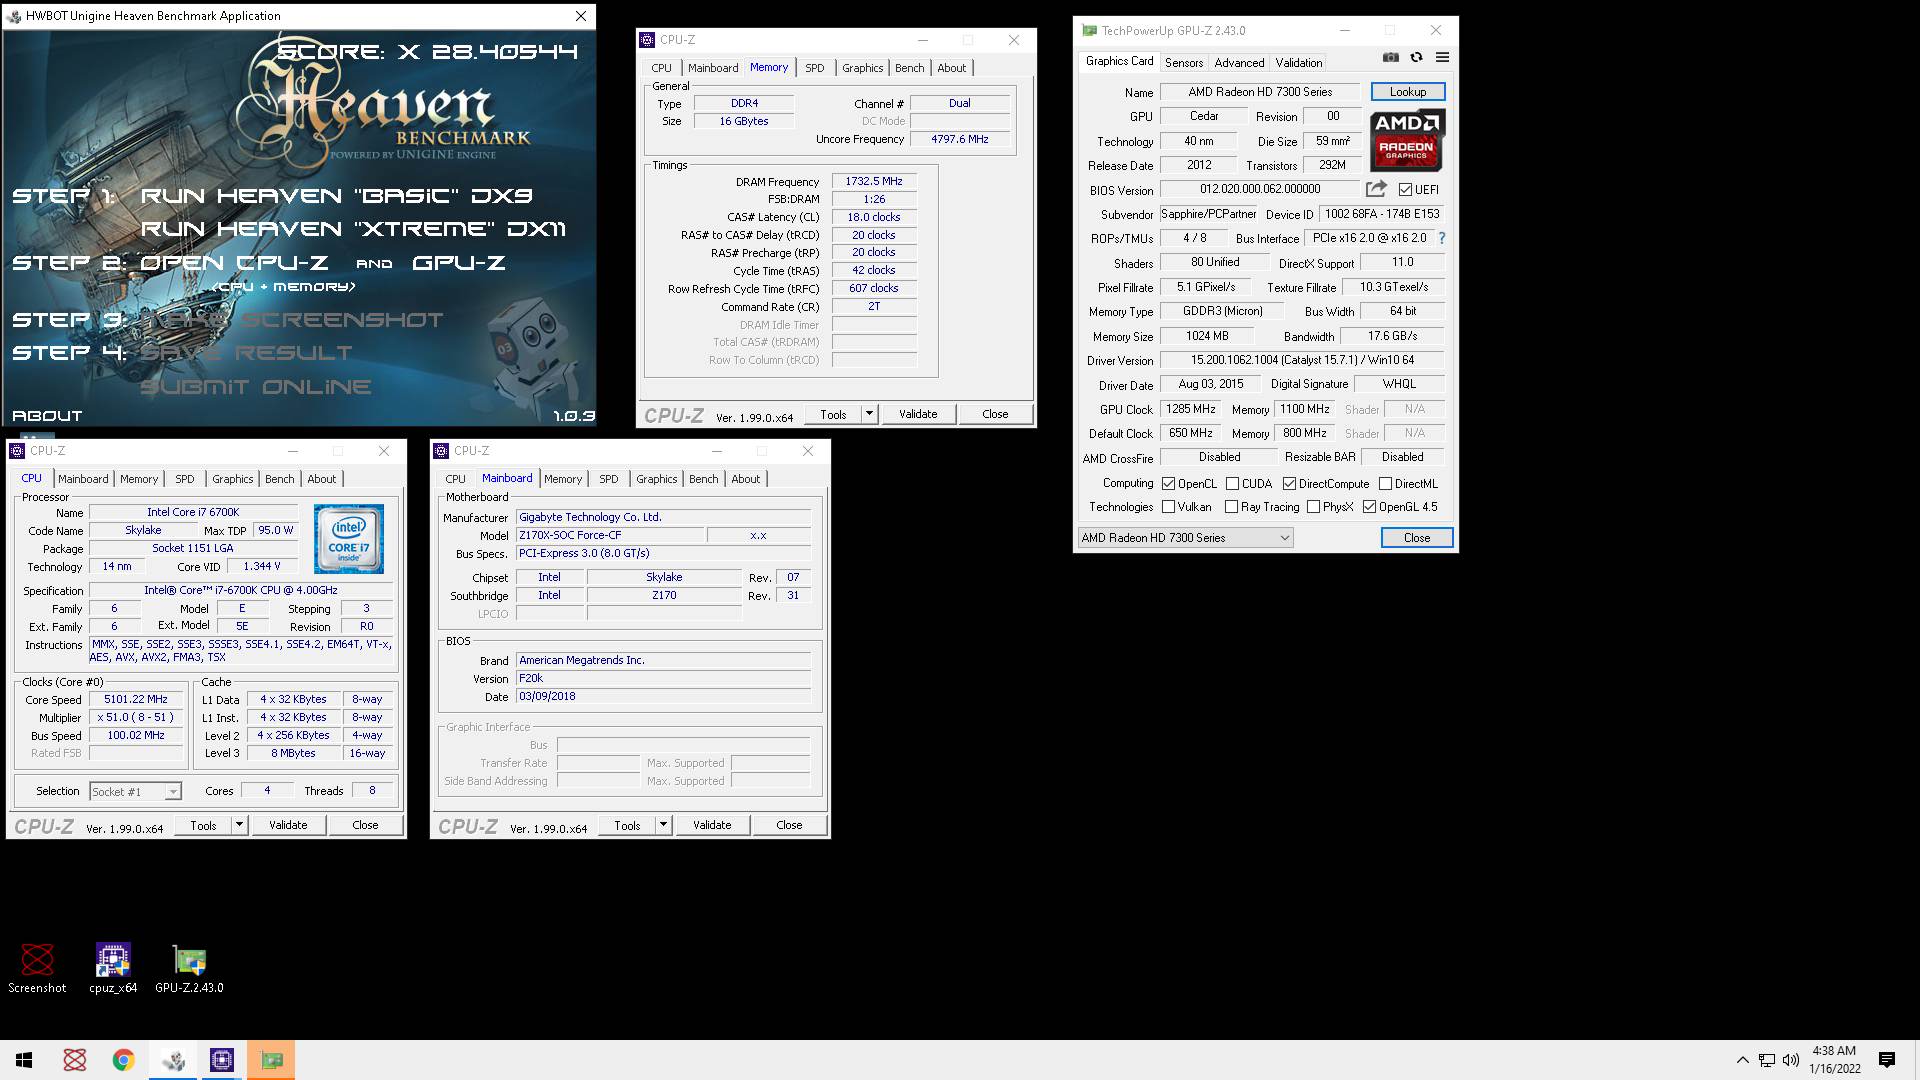
Task: Open the GPU-Z hamburger menu
Action: (x=1442, y=58)
